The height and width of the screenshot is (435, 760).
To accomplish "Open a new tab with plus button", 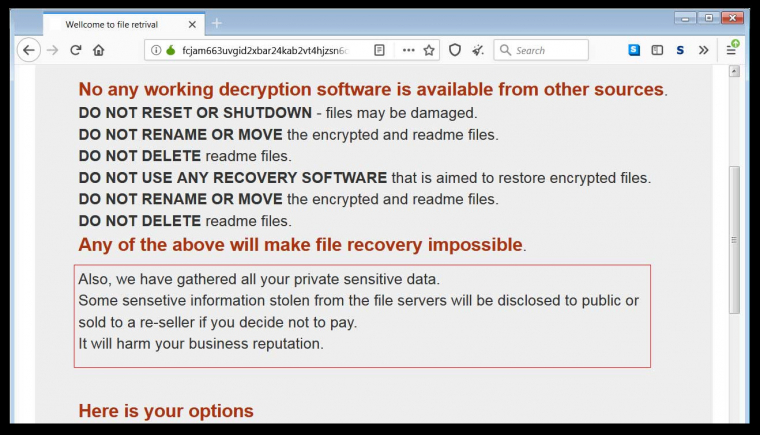I will (x=217, y=23).
